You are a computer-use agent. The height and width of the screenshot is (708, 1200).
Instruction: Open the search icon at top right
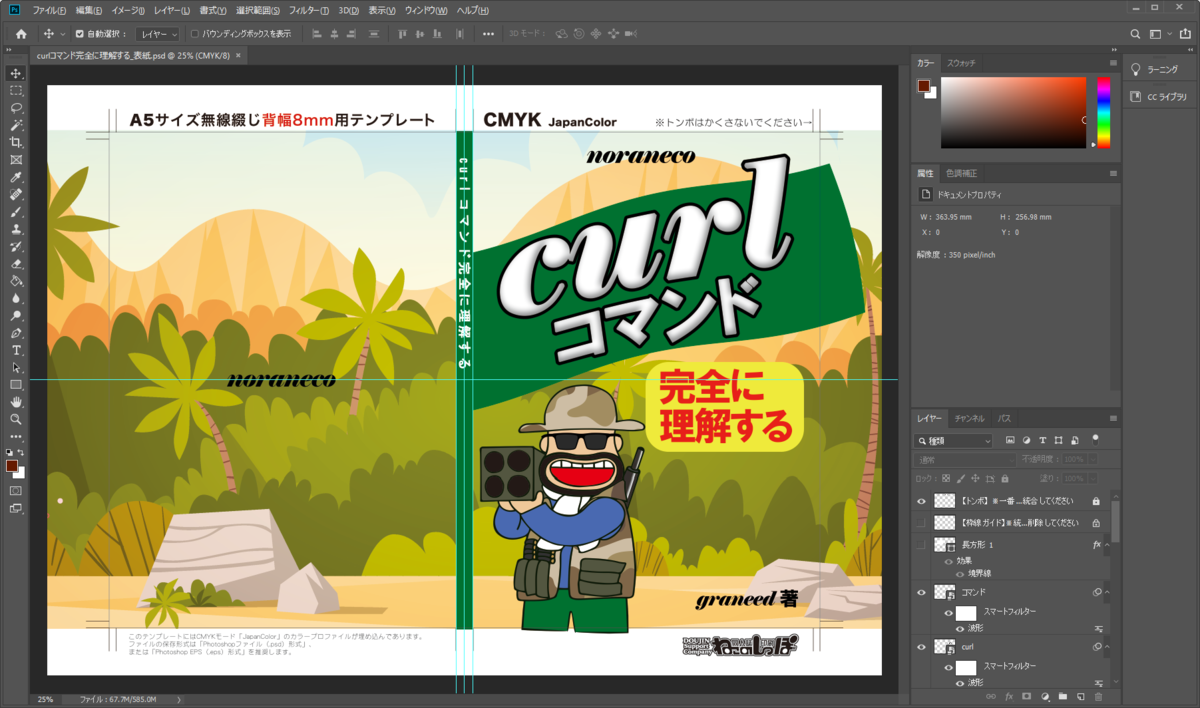[x=1136, y=33]
